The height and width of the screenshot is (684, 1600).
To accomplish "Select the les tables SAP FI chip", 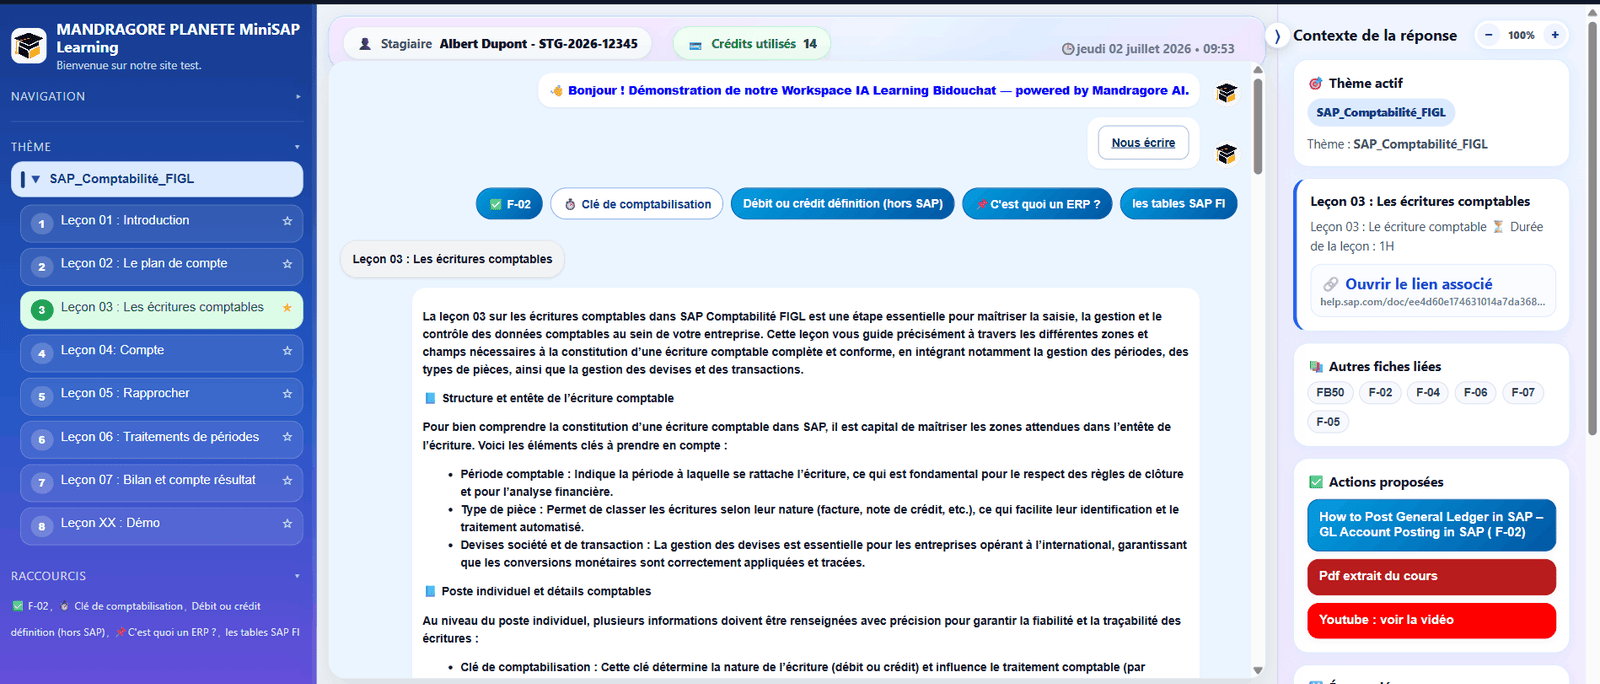I will click(x=1178, y=204).
